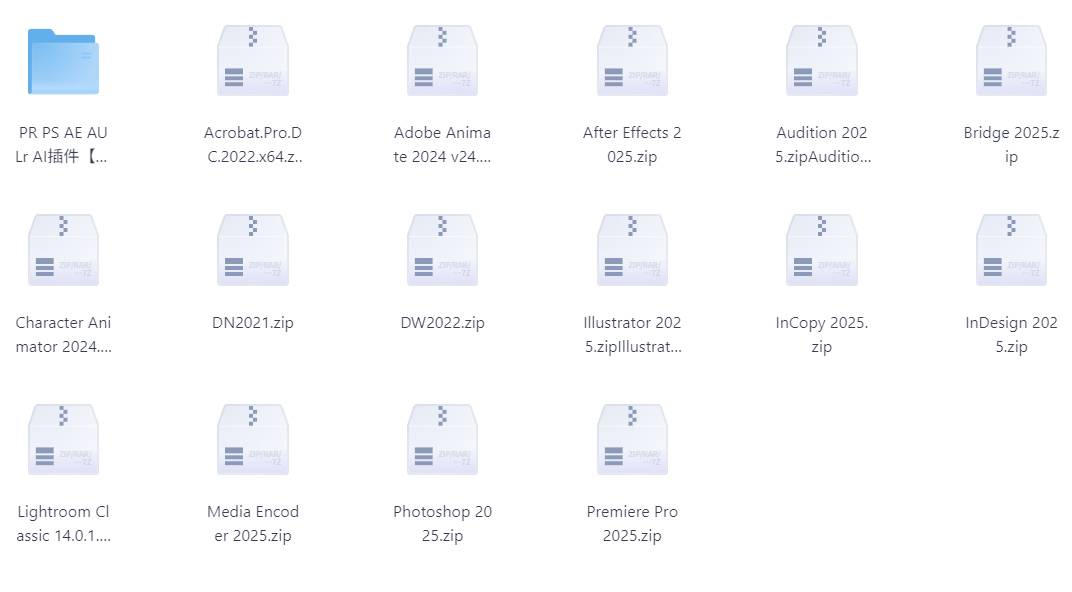Screen dimensions: 1072x592
Task: Select the After Effects 2025.zip file icon
Action: (x=632, y=61)
